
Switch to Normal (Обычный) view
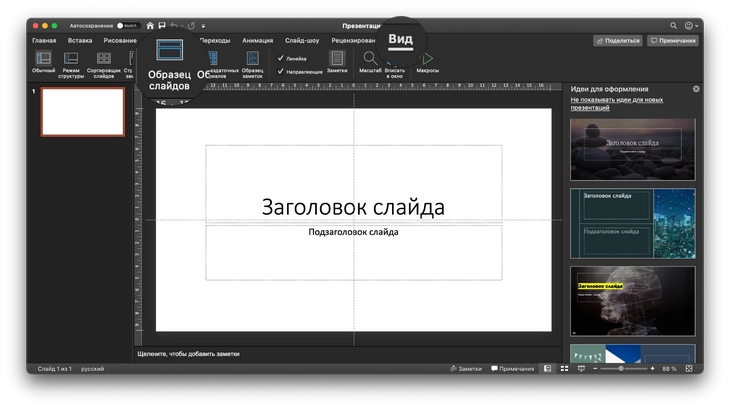pyautogui.click(x=43, y=62)
